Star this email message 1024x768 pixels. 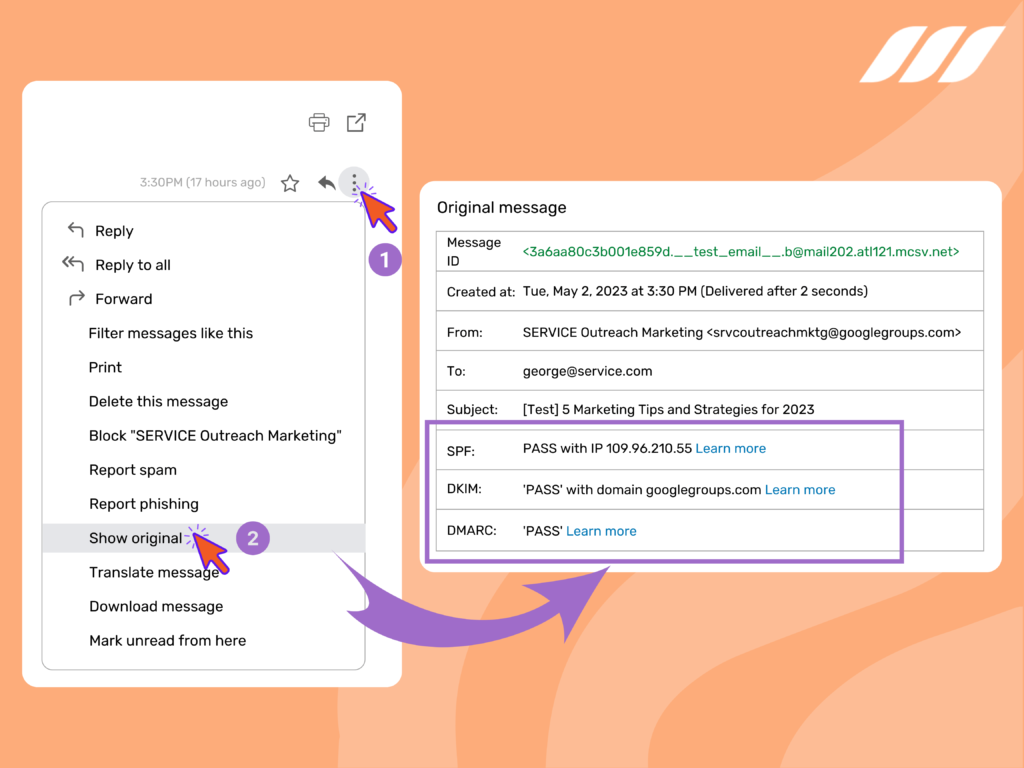[x=289, y=183]
